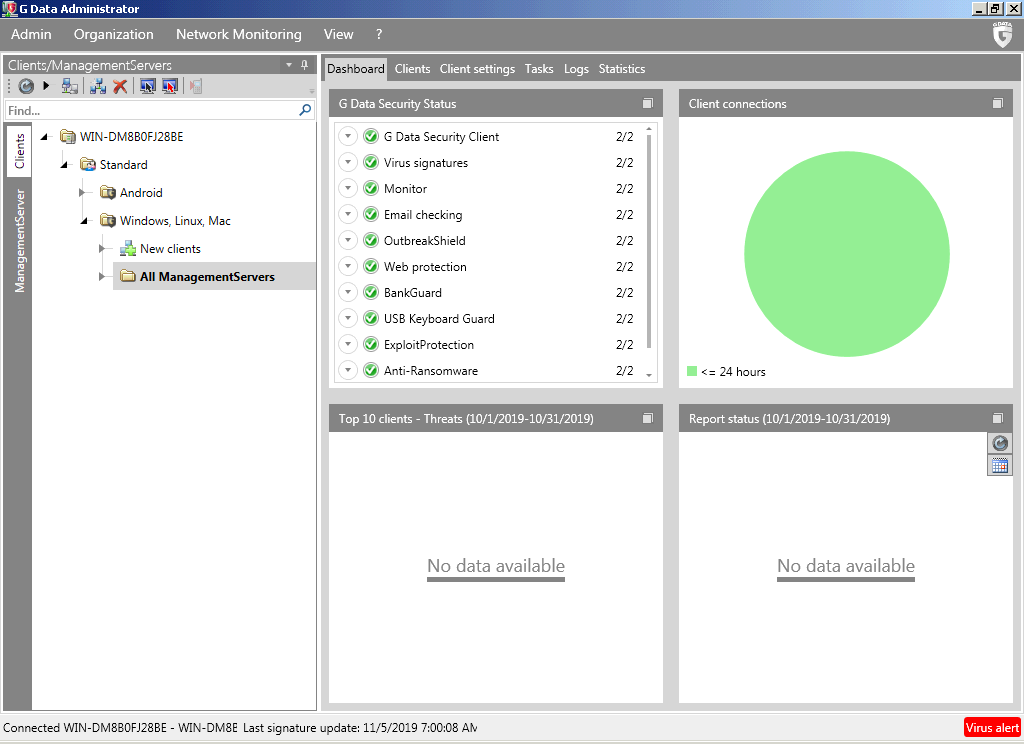1024x744 pixels.
Task: Expand the Virus signatures status row
Action: 348,163
